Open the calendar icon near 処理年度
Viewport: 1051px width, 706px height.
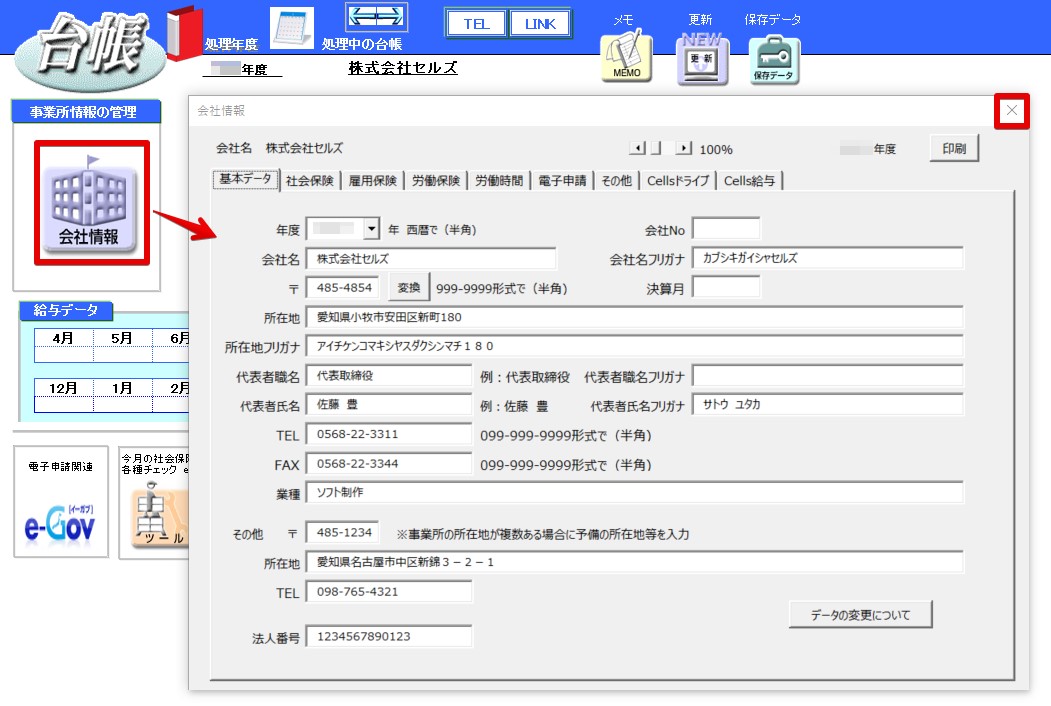coord(292,27)
